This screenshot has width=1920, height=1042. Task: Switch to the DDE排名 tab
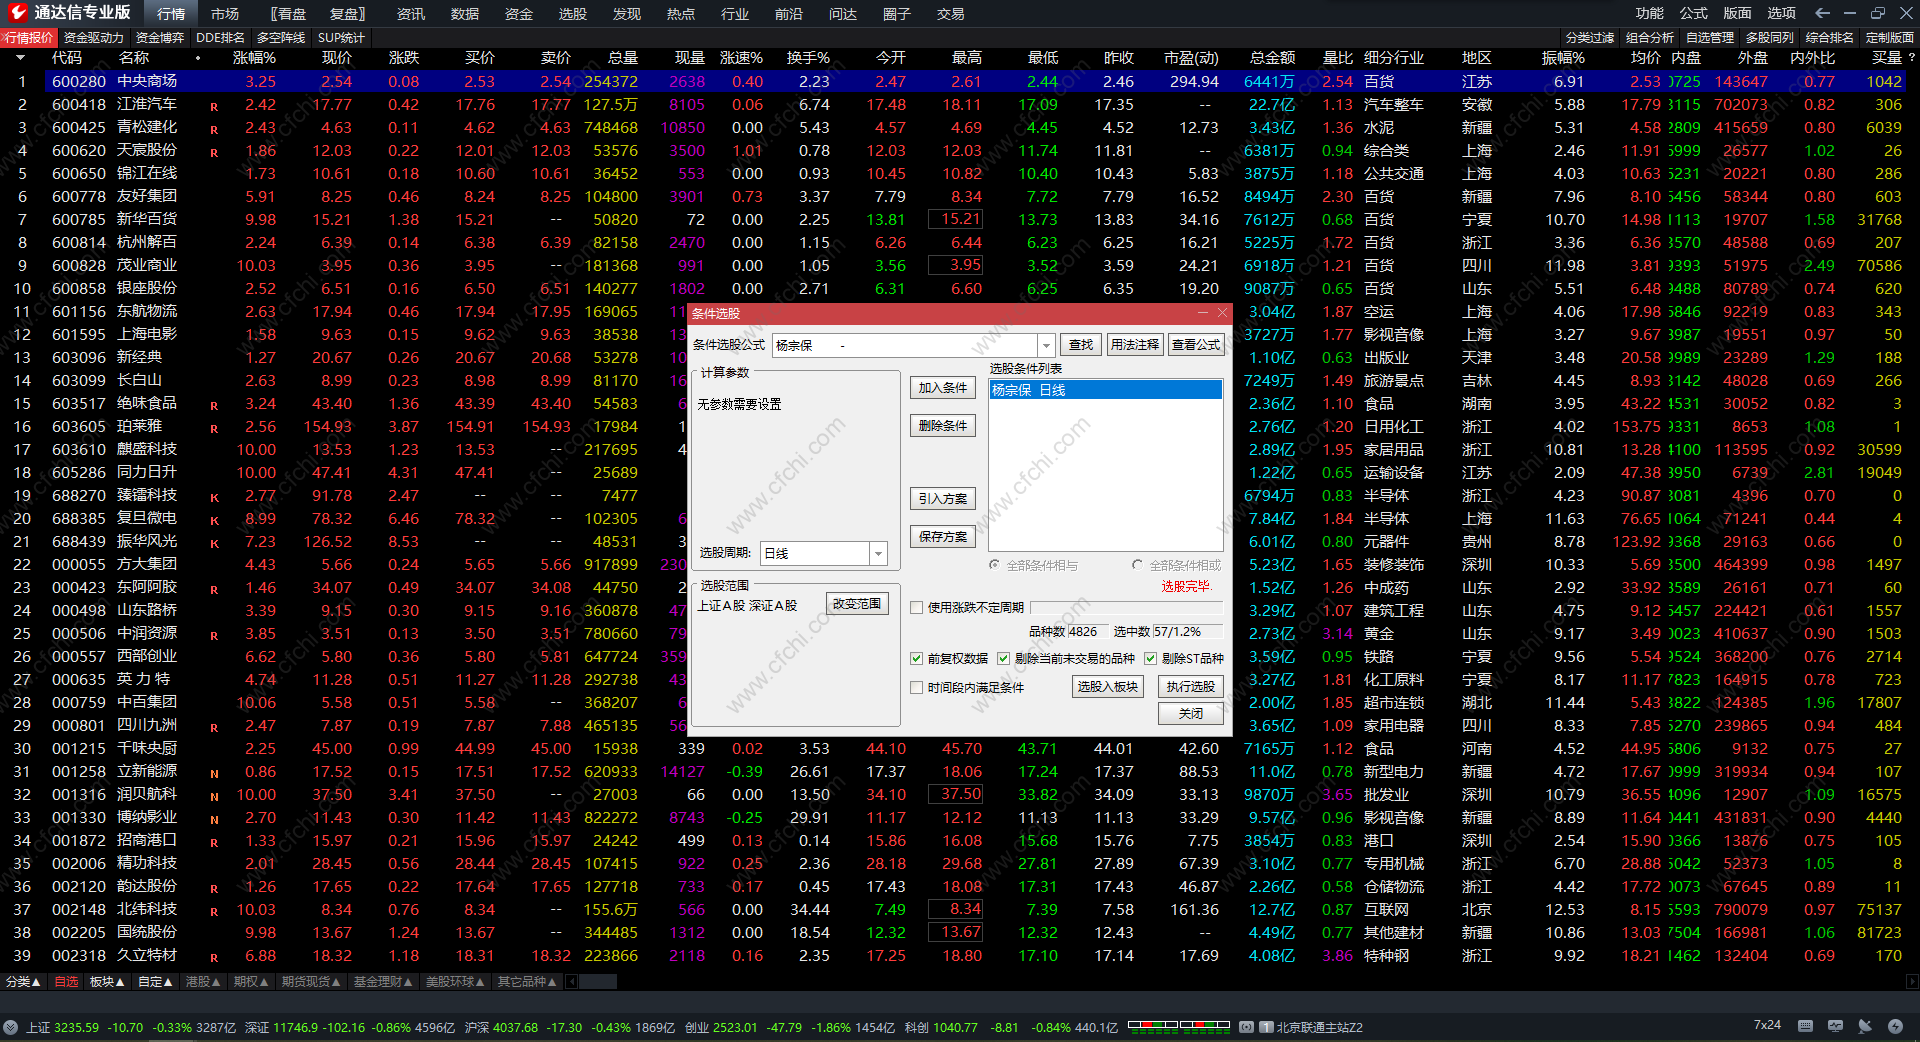[220, 38]
